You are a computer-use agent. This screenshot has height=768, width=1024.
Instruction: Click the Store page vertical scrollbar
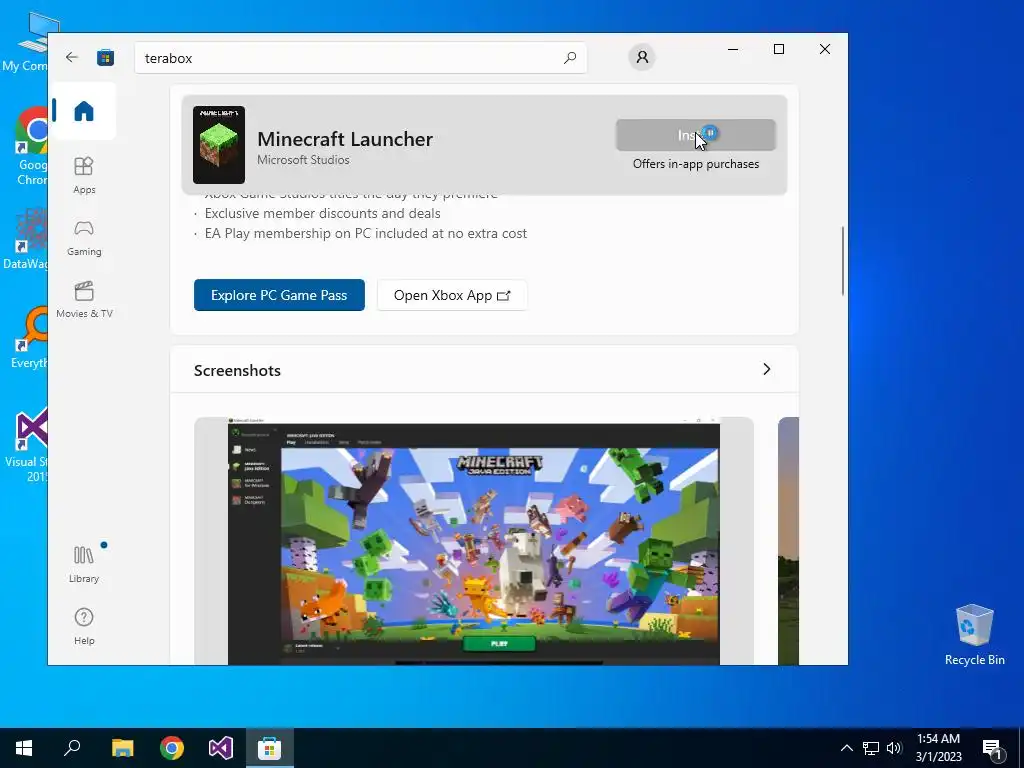point(842,261)
